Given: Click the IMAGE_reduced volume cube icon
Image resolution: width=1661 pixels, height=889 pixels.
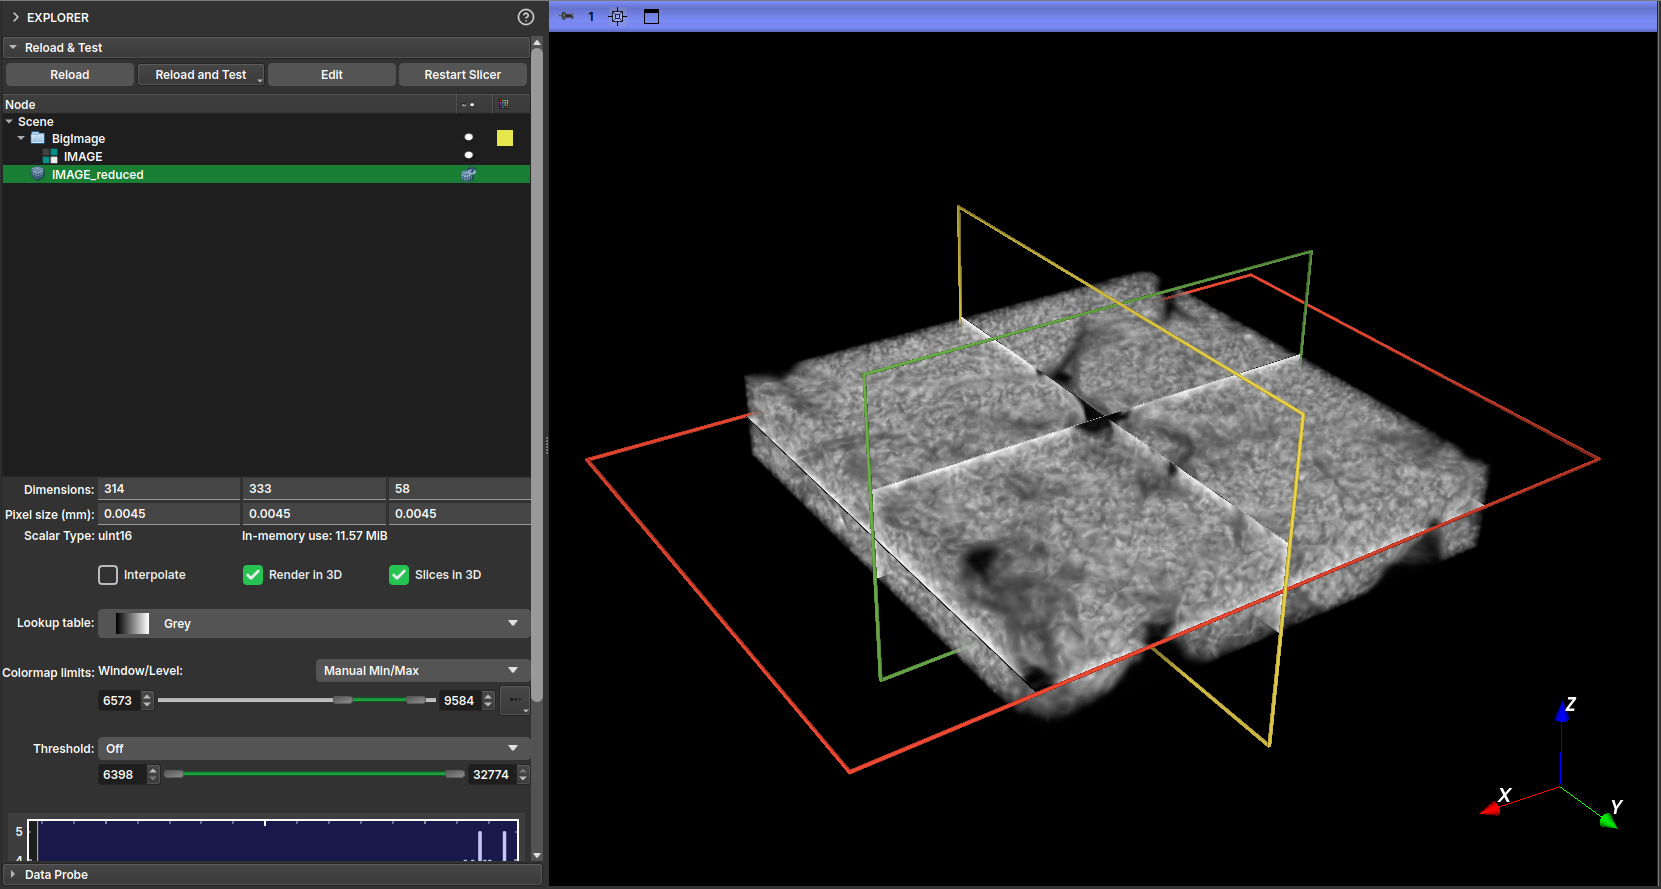Looking at the screenshot, I should [38, 174].
